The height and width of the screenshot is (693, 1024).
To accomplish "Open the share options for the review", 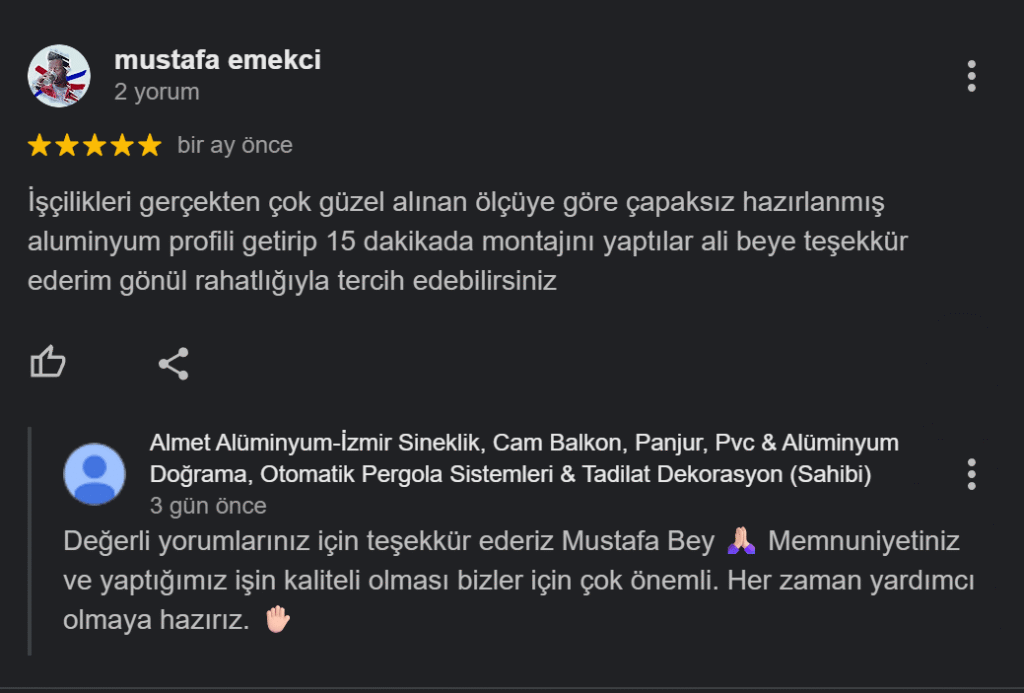I will coord(175,363).
